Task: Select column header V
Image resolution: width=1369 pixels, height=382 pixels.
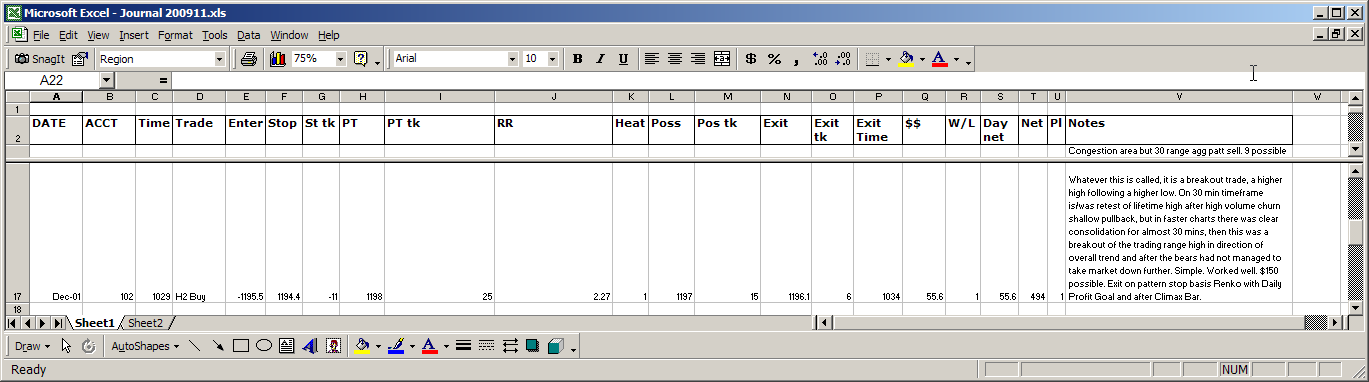Action: [1179, 96]
